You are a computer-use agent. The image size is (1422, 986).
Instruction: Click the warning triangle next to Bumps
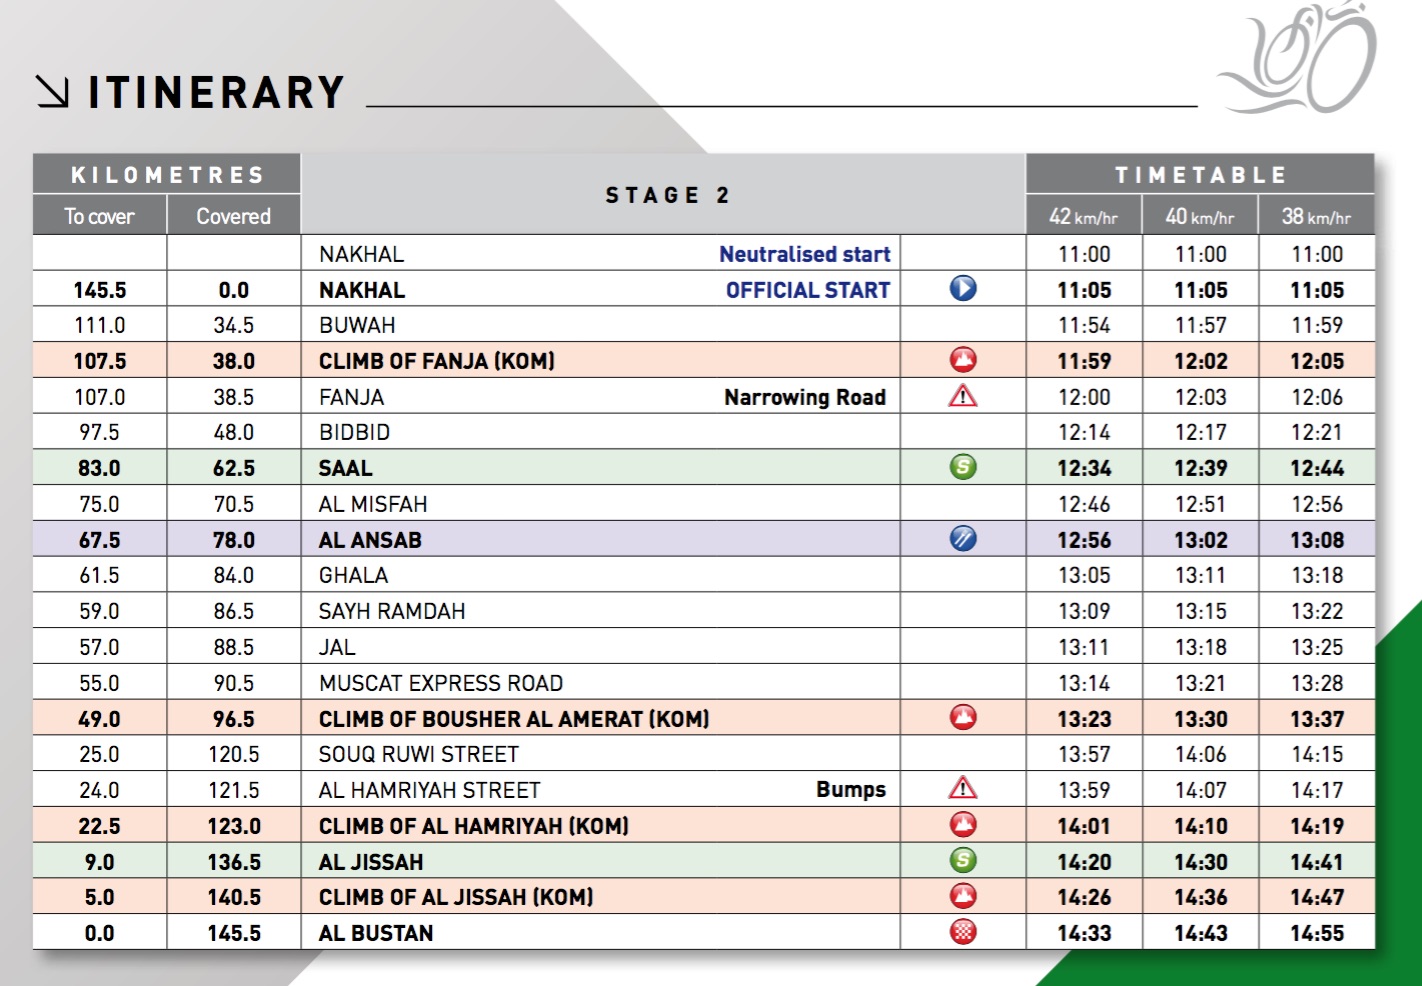click(962, 788)
